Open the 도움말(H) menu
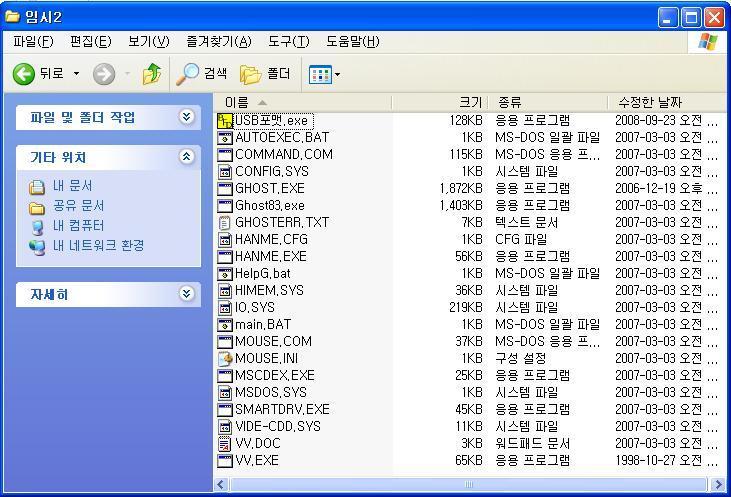The image size is (731, 497). [x=352, y=41]
